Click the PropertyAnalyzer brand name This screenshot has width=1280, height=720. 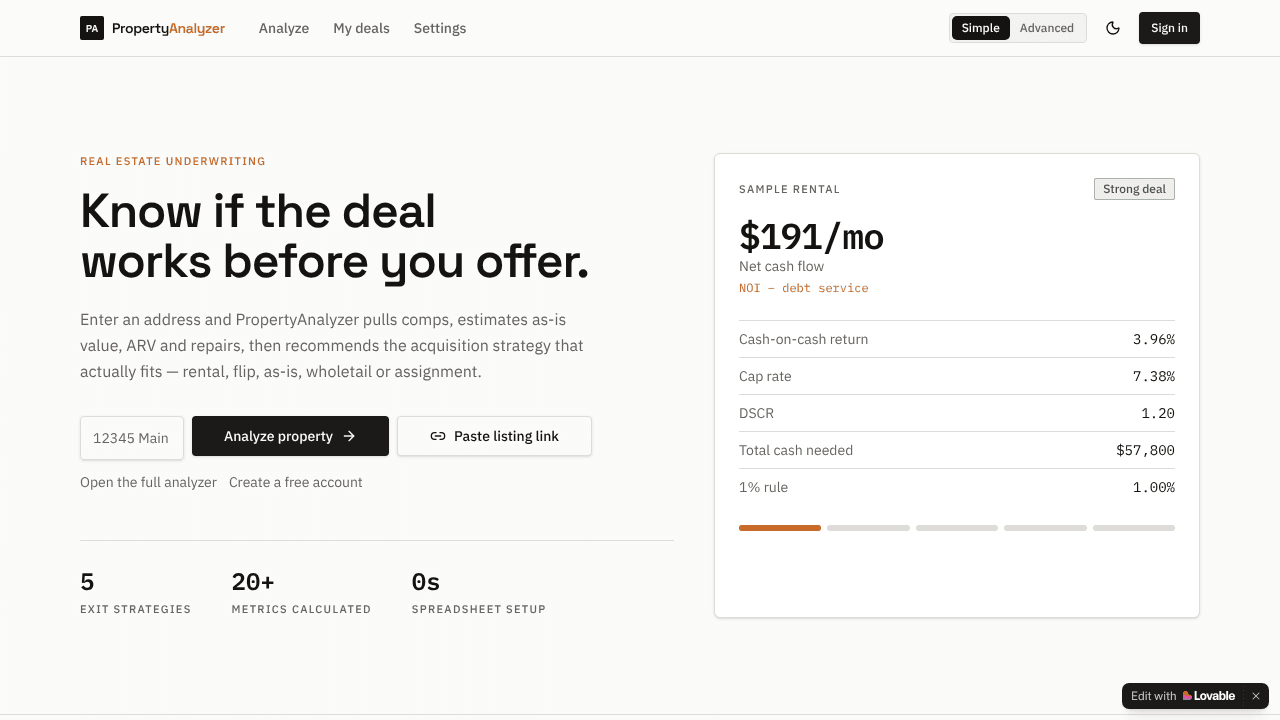(x=168, y=28)
